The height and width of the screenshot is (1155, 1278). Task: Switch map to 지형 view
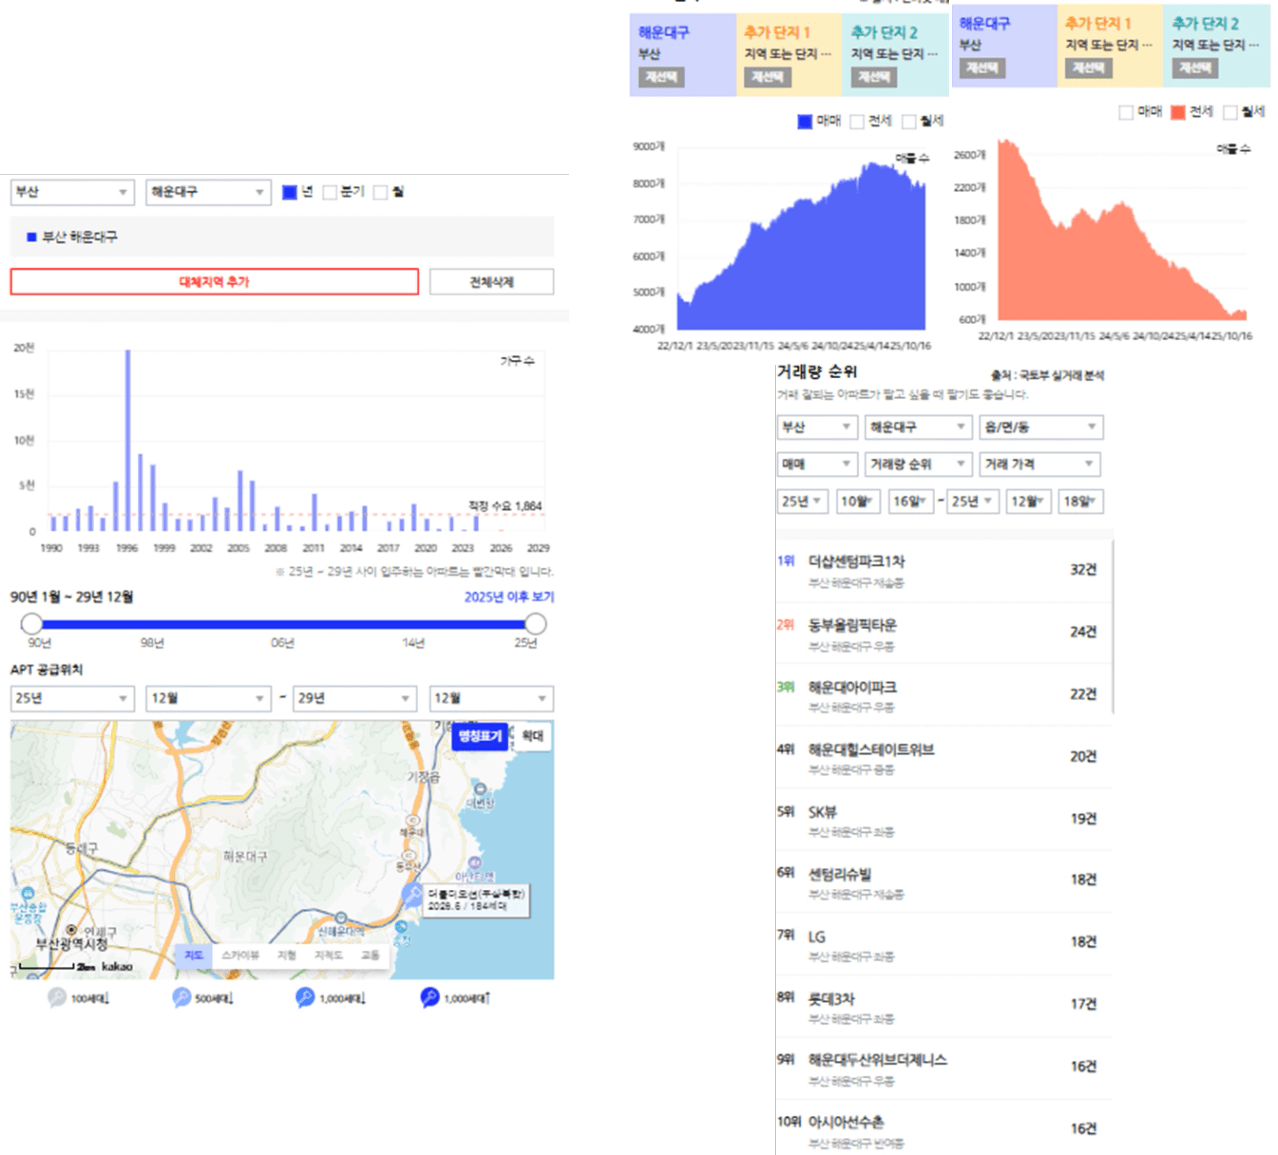tap(287, 955)
